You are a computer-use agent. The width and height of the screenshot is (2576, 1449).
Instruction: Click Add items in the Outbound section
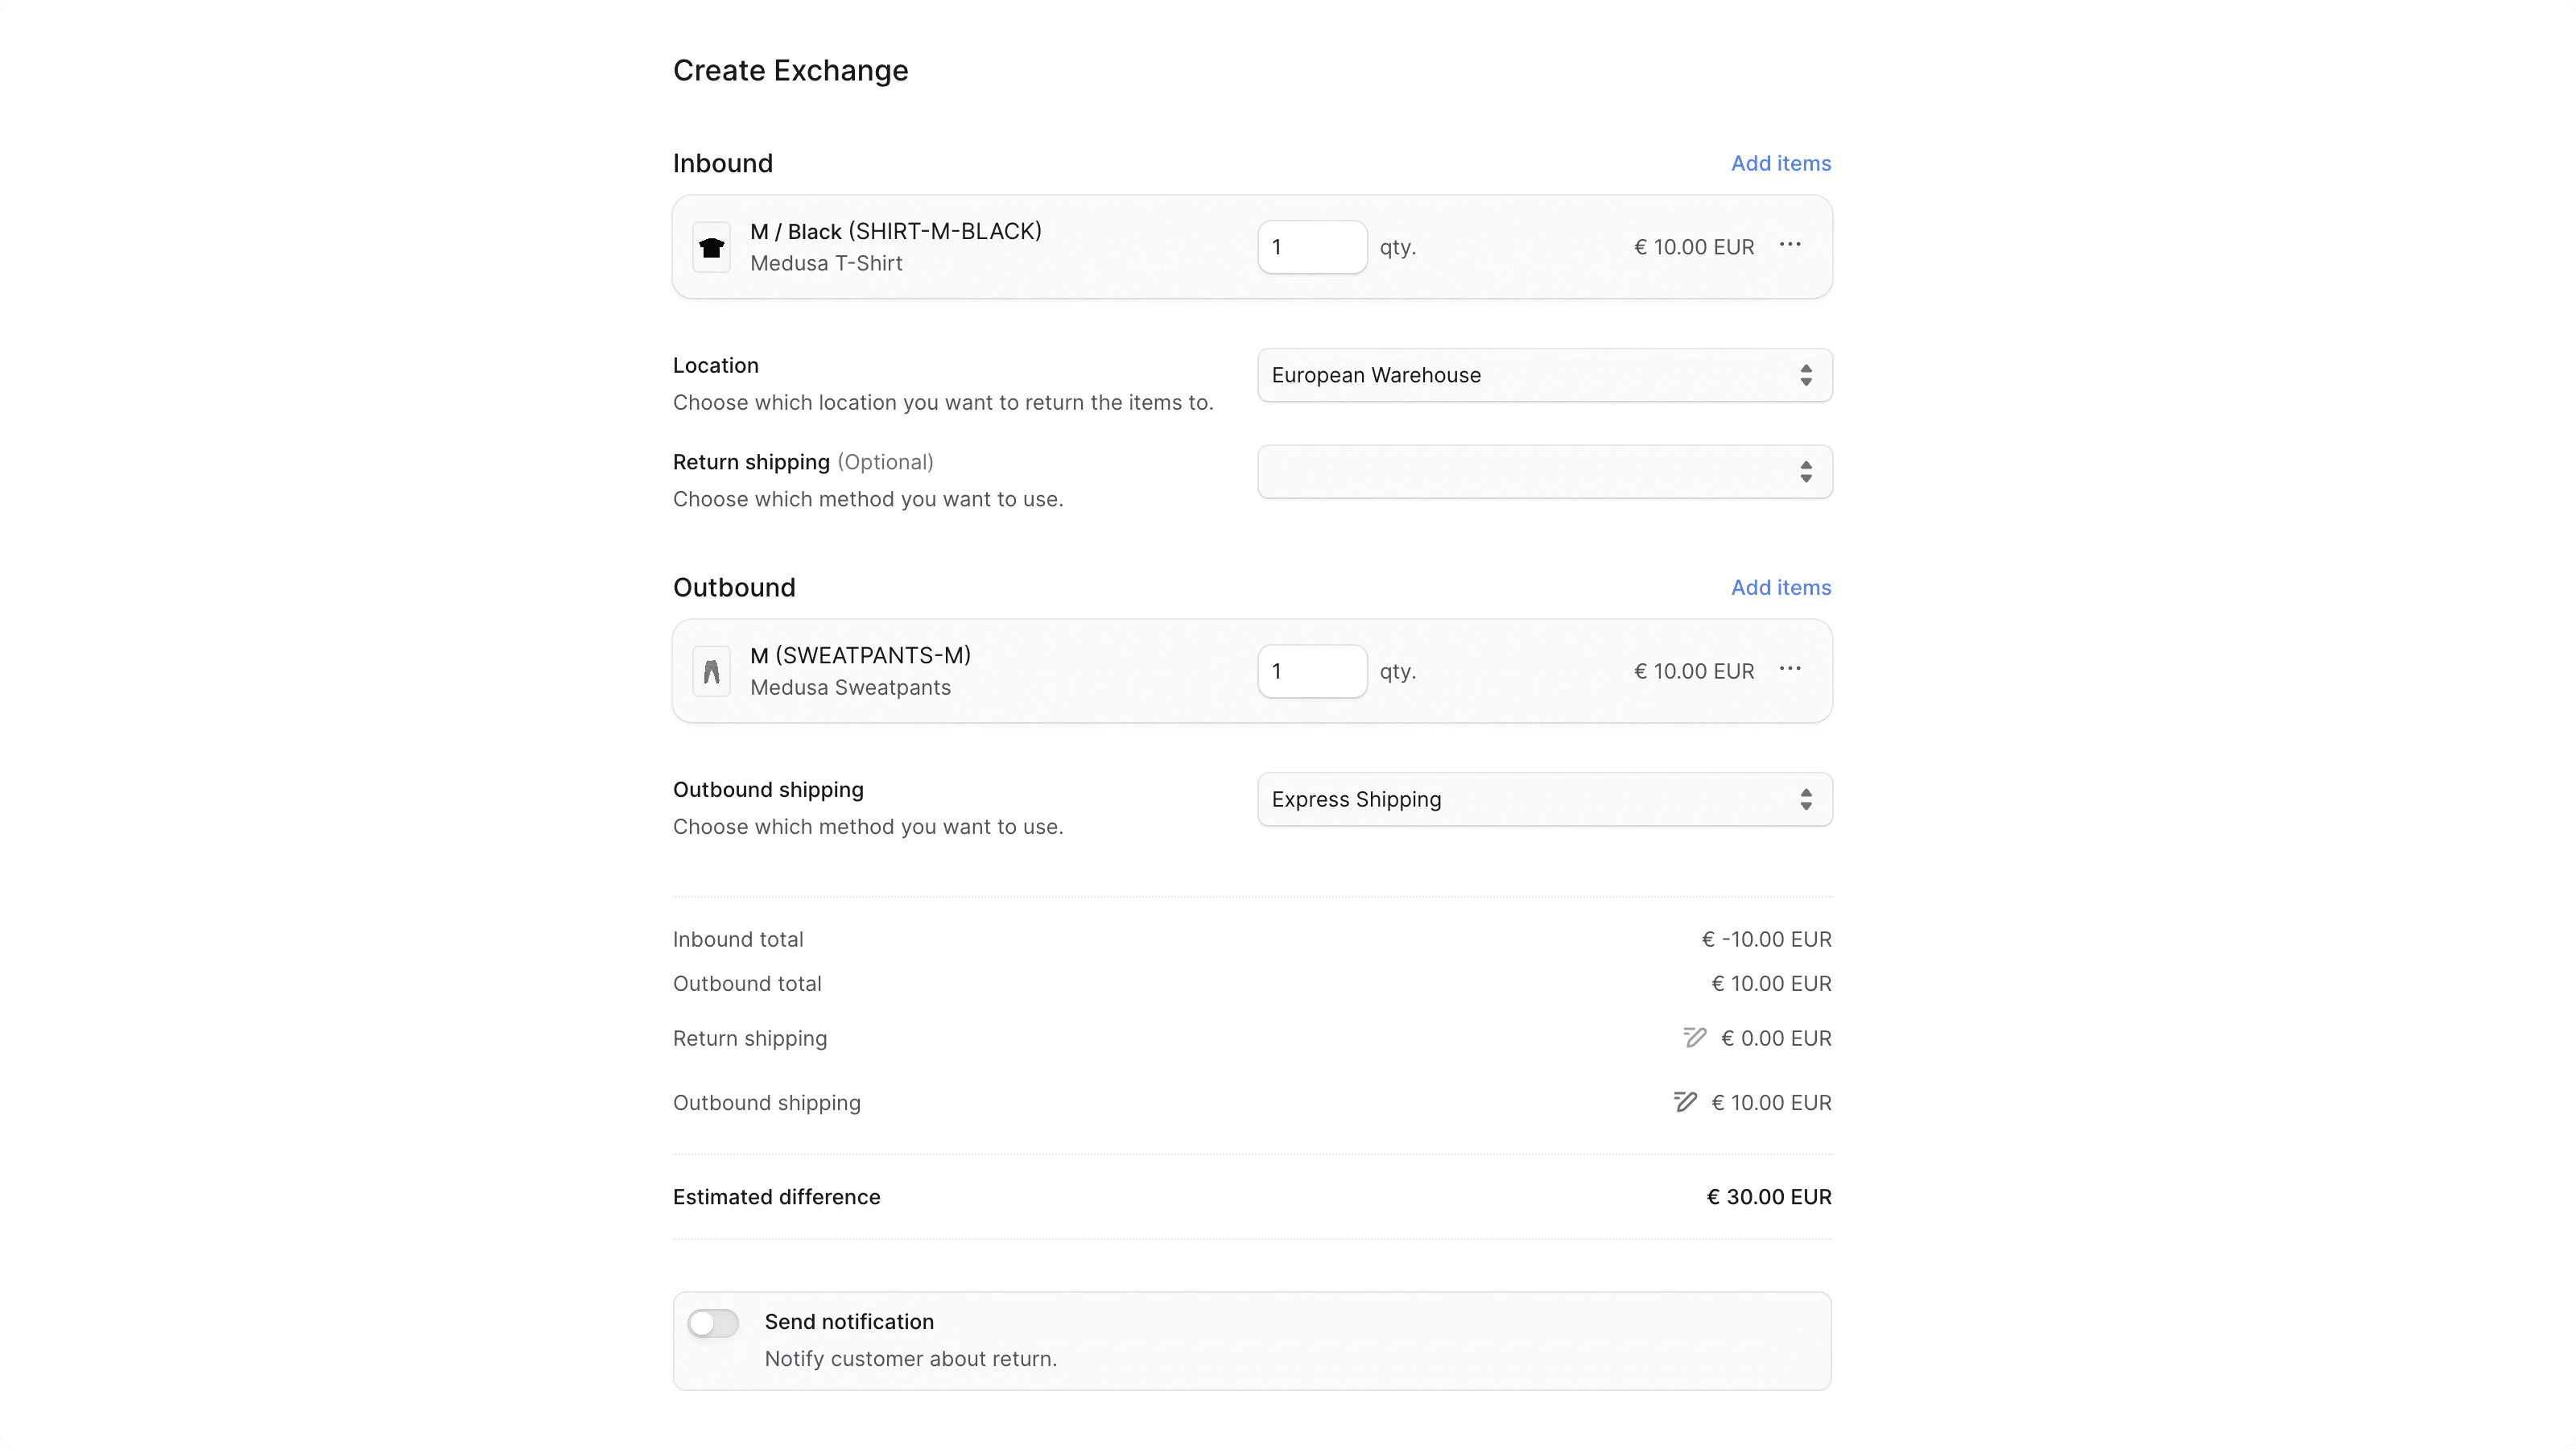[x=1780, y=587]
